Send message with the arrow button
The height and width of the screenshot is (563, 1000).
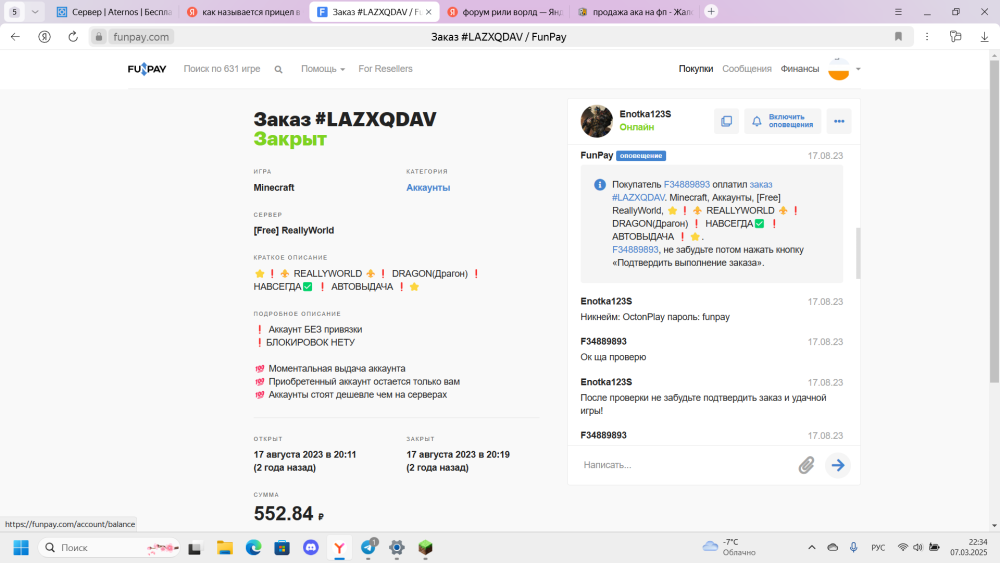click(x=838, y=465)
